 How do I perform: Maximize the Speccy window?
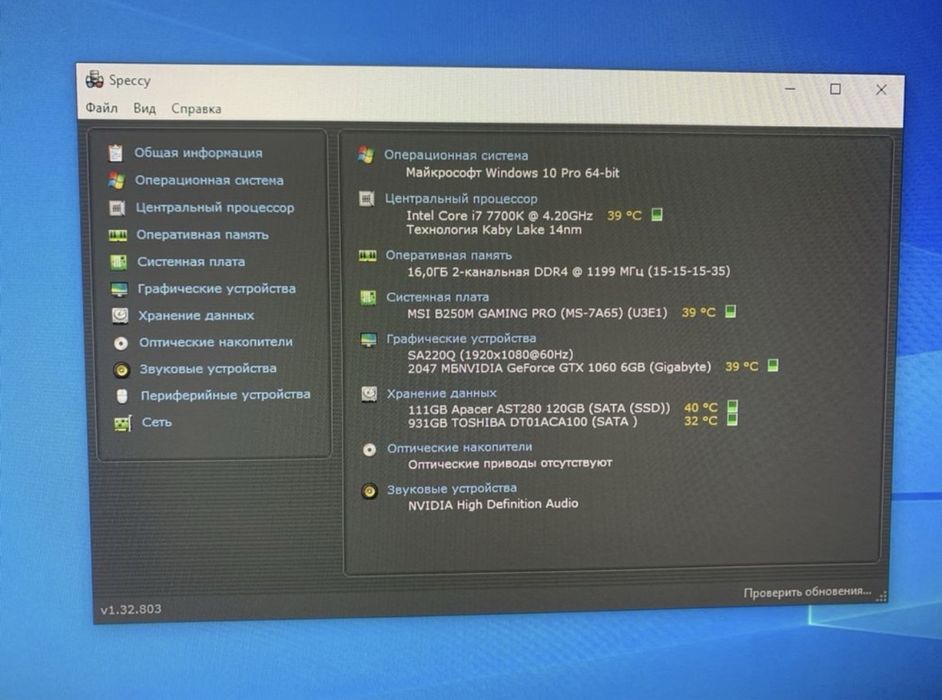point(835,89)
